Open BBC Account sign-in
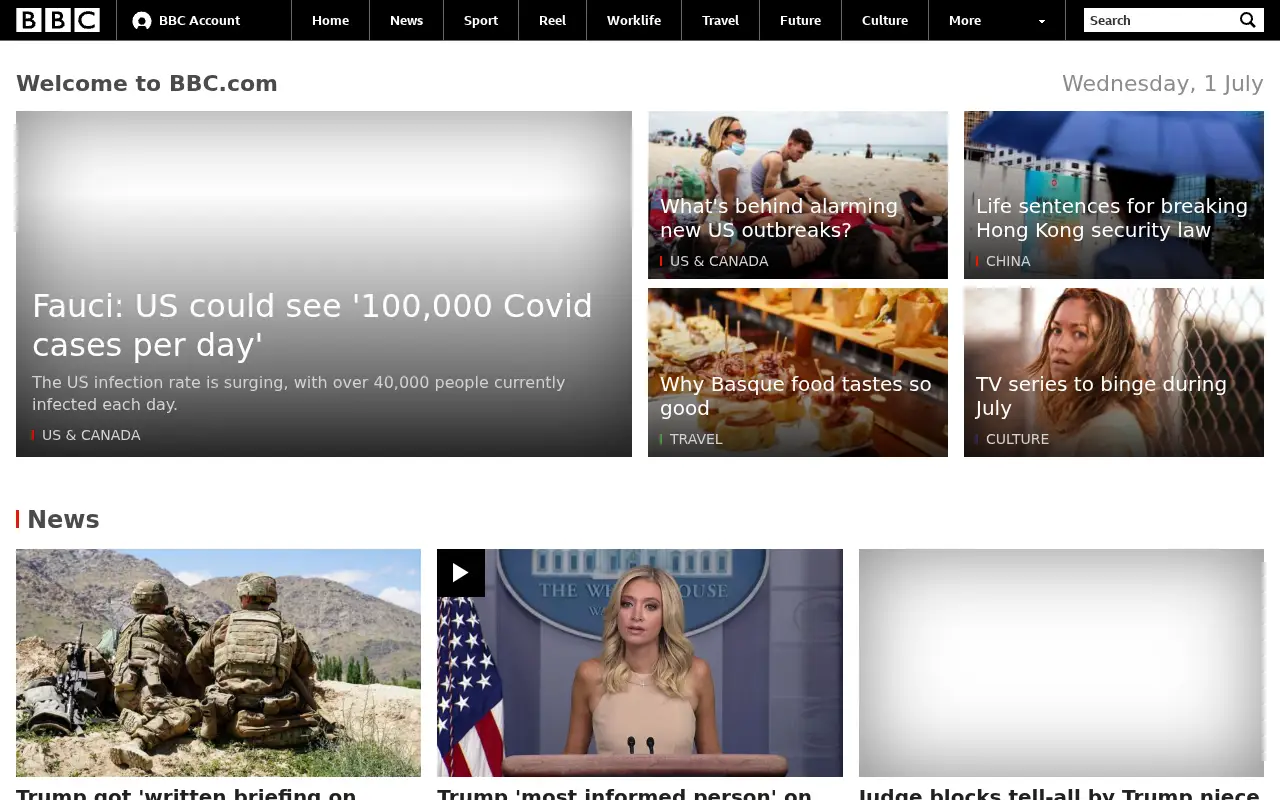 [186, 20]
